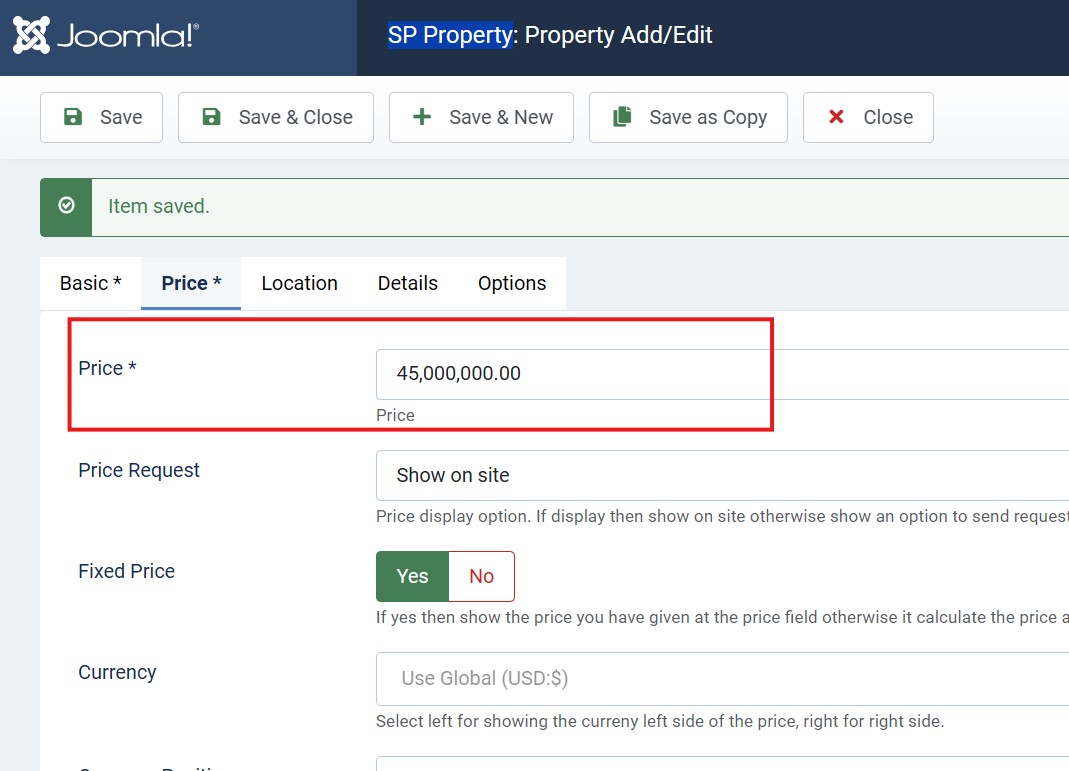This screenshot has height=771, width=1069.
Task: Set Fixed Price to Yes
Action: click(x=412, y=576)
